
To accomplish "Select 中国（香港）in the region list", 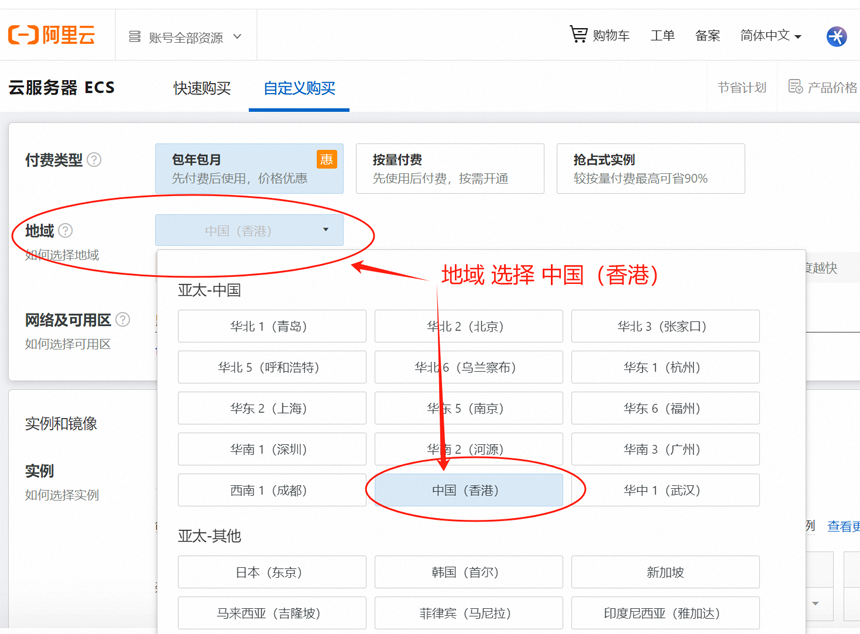I will click(x=469, y=490).
